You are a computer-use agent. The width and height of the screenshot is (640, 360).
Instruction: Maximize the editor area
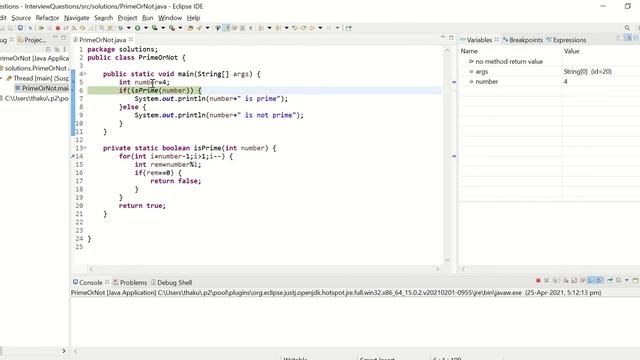[x=451, y=38]
